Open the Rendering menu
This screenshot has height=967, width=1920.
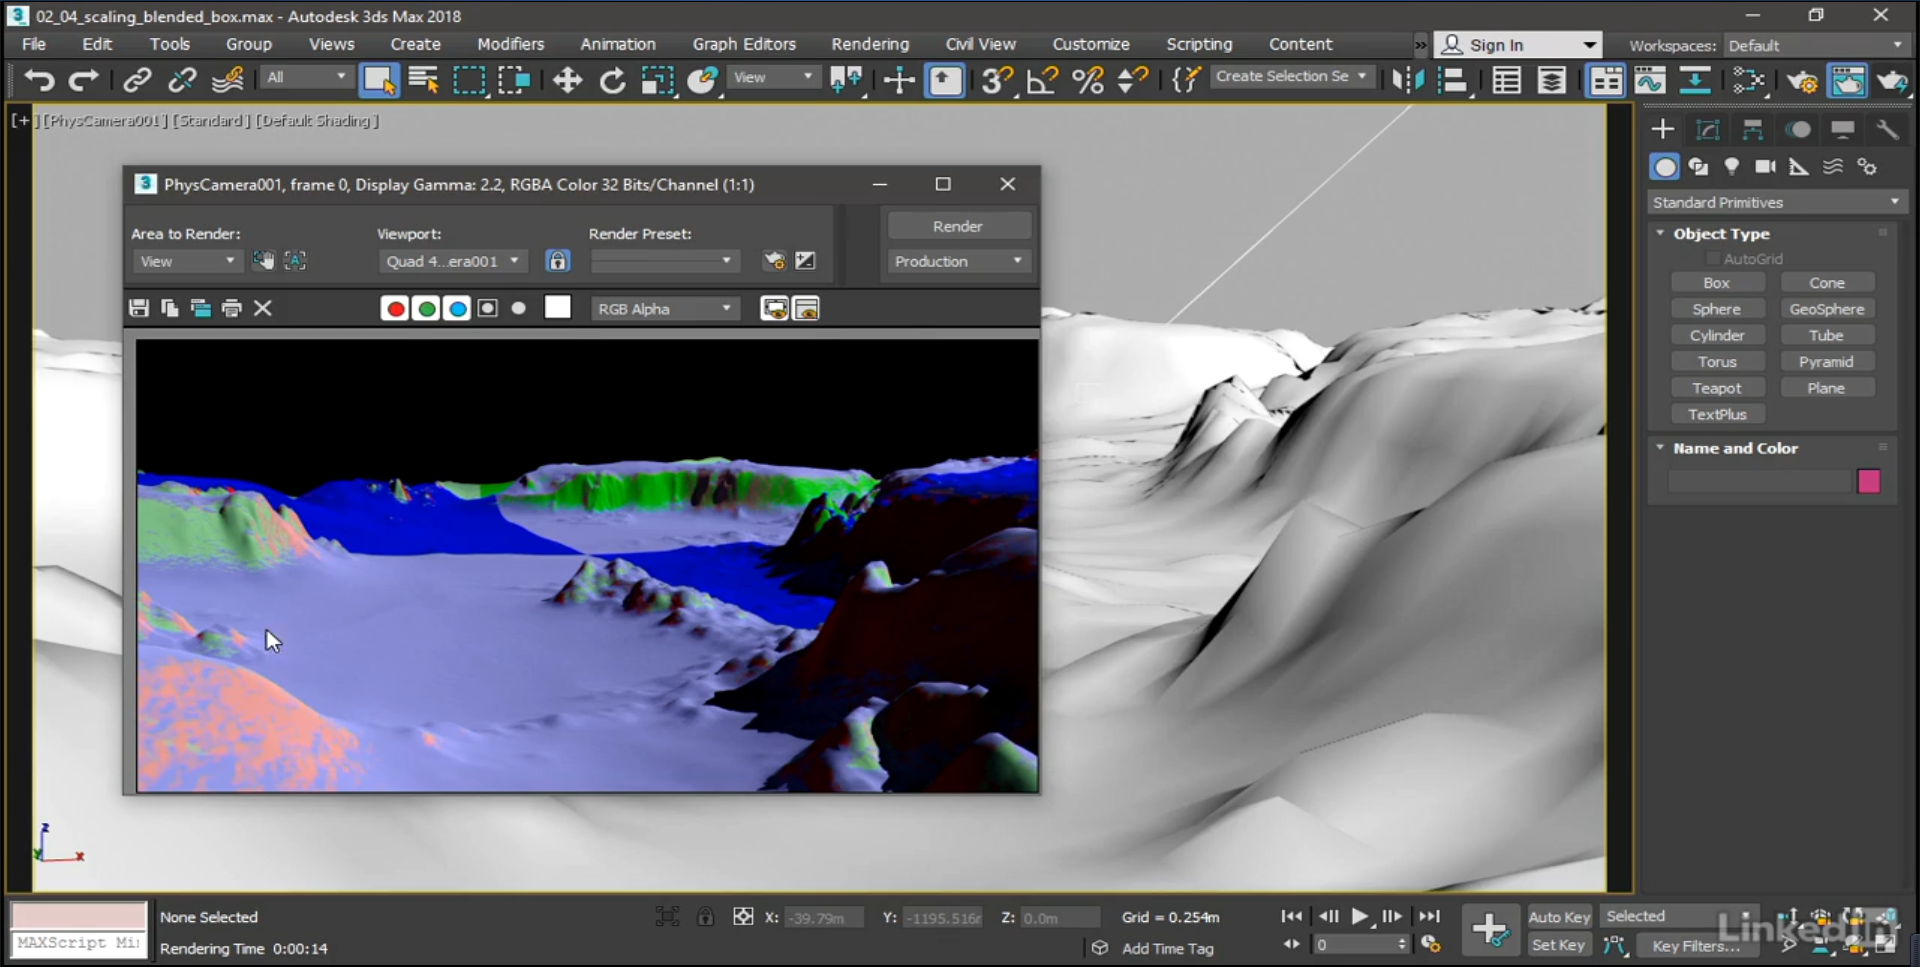click(x=870, y=44)
